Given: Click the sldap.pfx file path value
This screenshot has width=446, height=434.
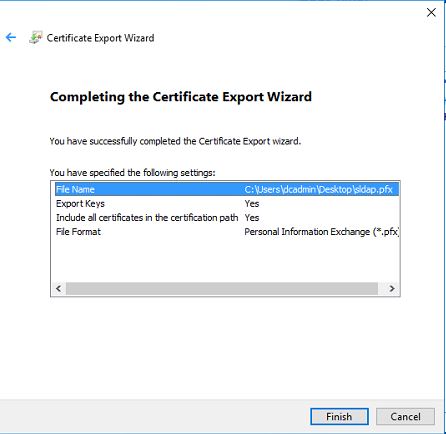Looking at the screenshot, I should (318, 190).
